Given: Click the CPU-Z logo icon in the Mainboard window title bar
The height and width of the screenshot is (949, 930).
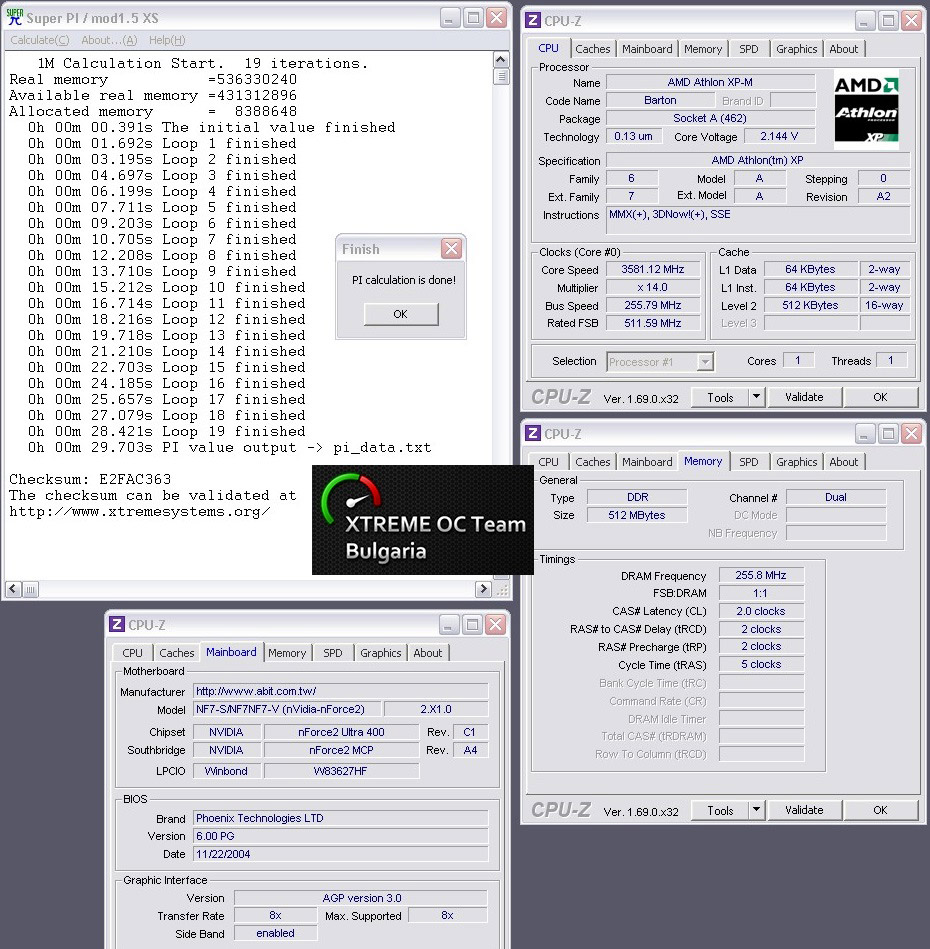Looking at the screenshot, I should tap(117, 624).
